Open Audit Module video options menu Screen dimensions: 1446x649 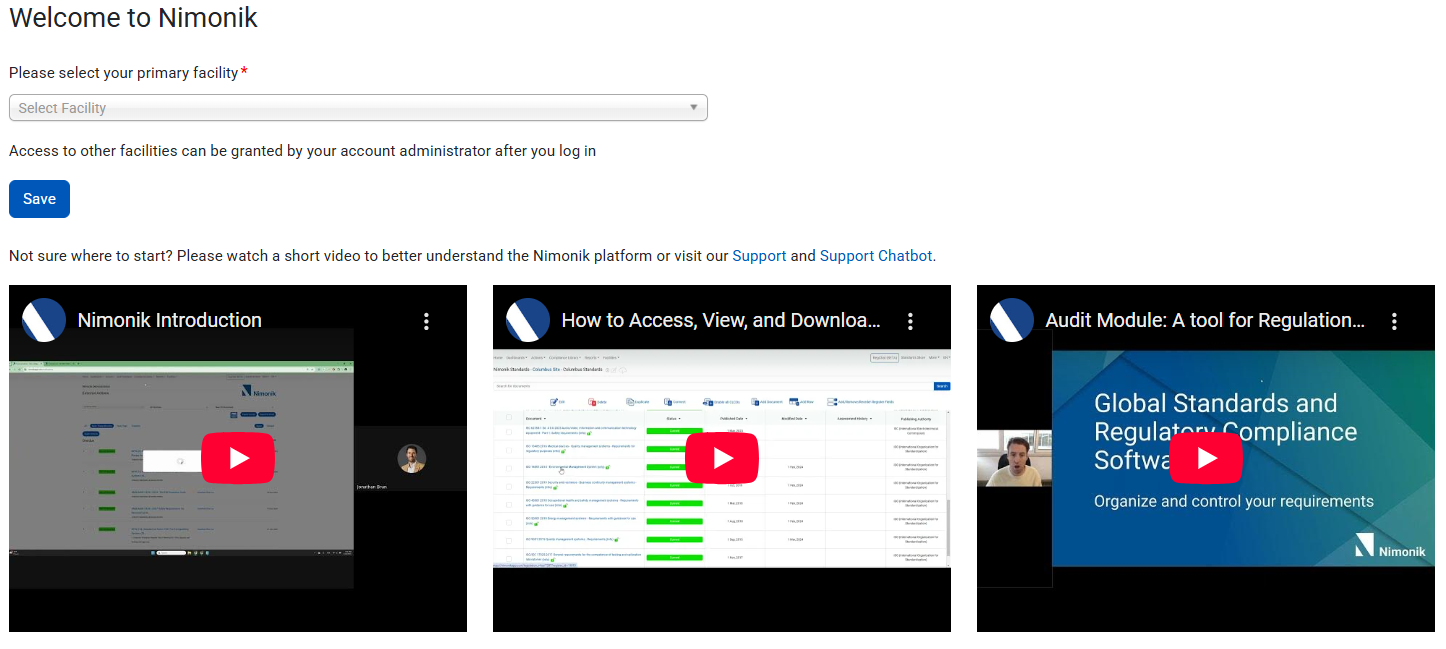tap(1394, 321)
